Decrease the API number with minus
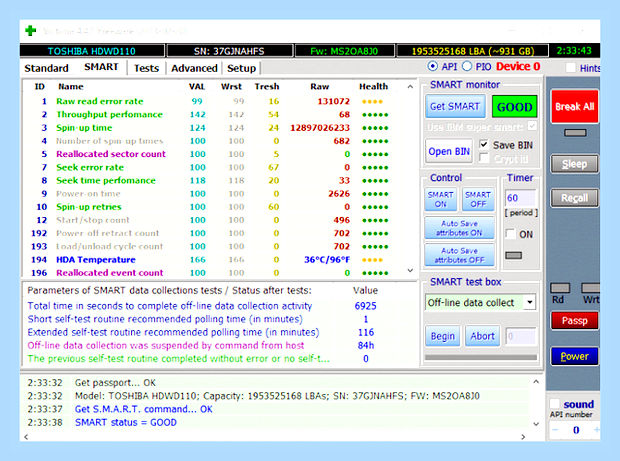The height and width of the screenshot is (461, 620). click(x=555, y=430)
